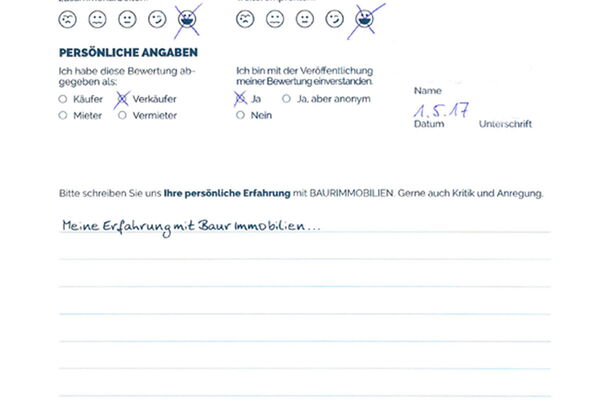Click the saddest face in the right rating row
Viewport: 600px width, 400px height.
tap(245, 19)
